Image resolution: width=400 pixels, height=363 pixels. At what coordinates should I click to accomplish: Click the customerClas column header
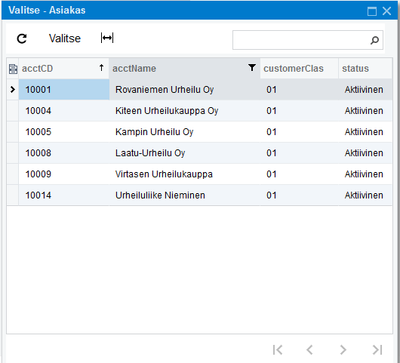point(299,68)
